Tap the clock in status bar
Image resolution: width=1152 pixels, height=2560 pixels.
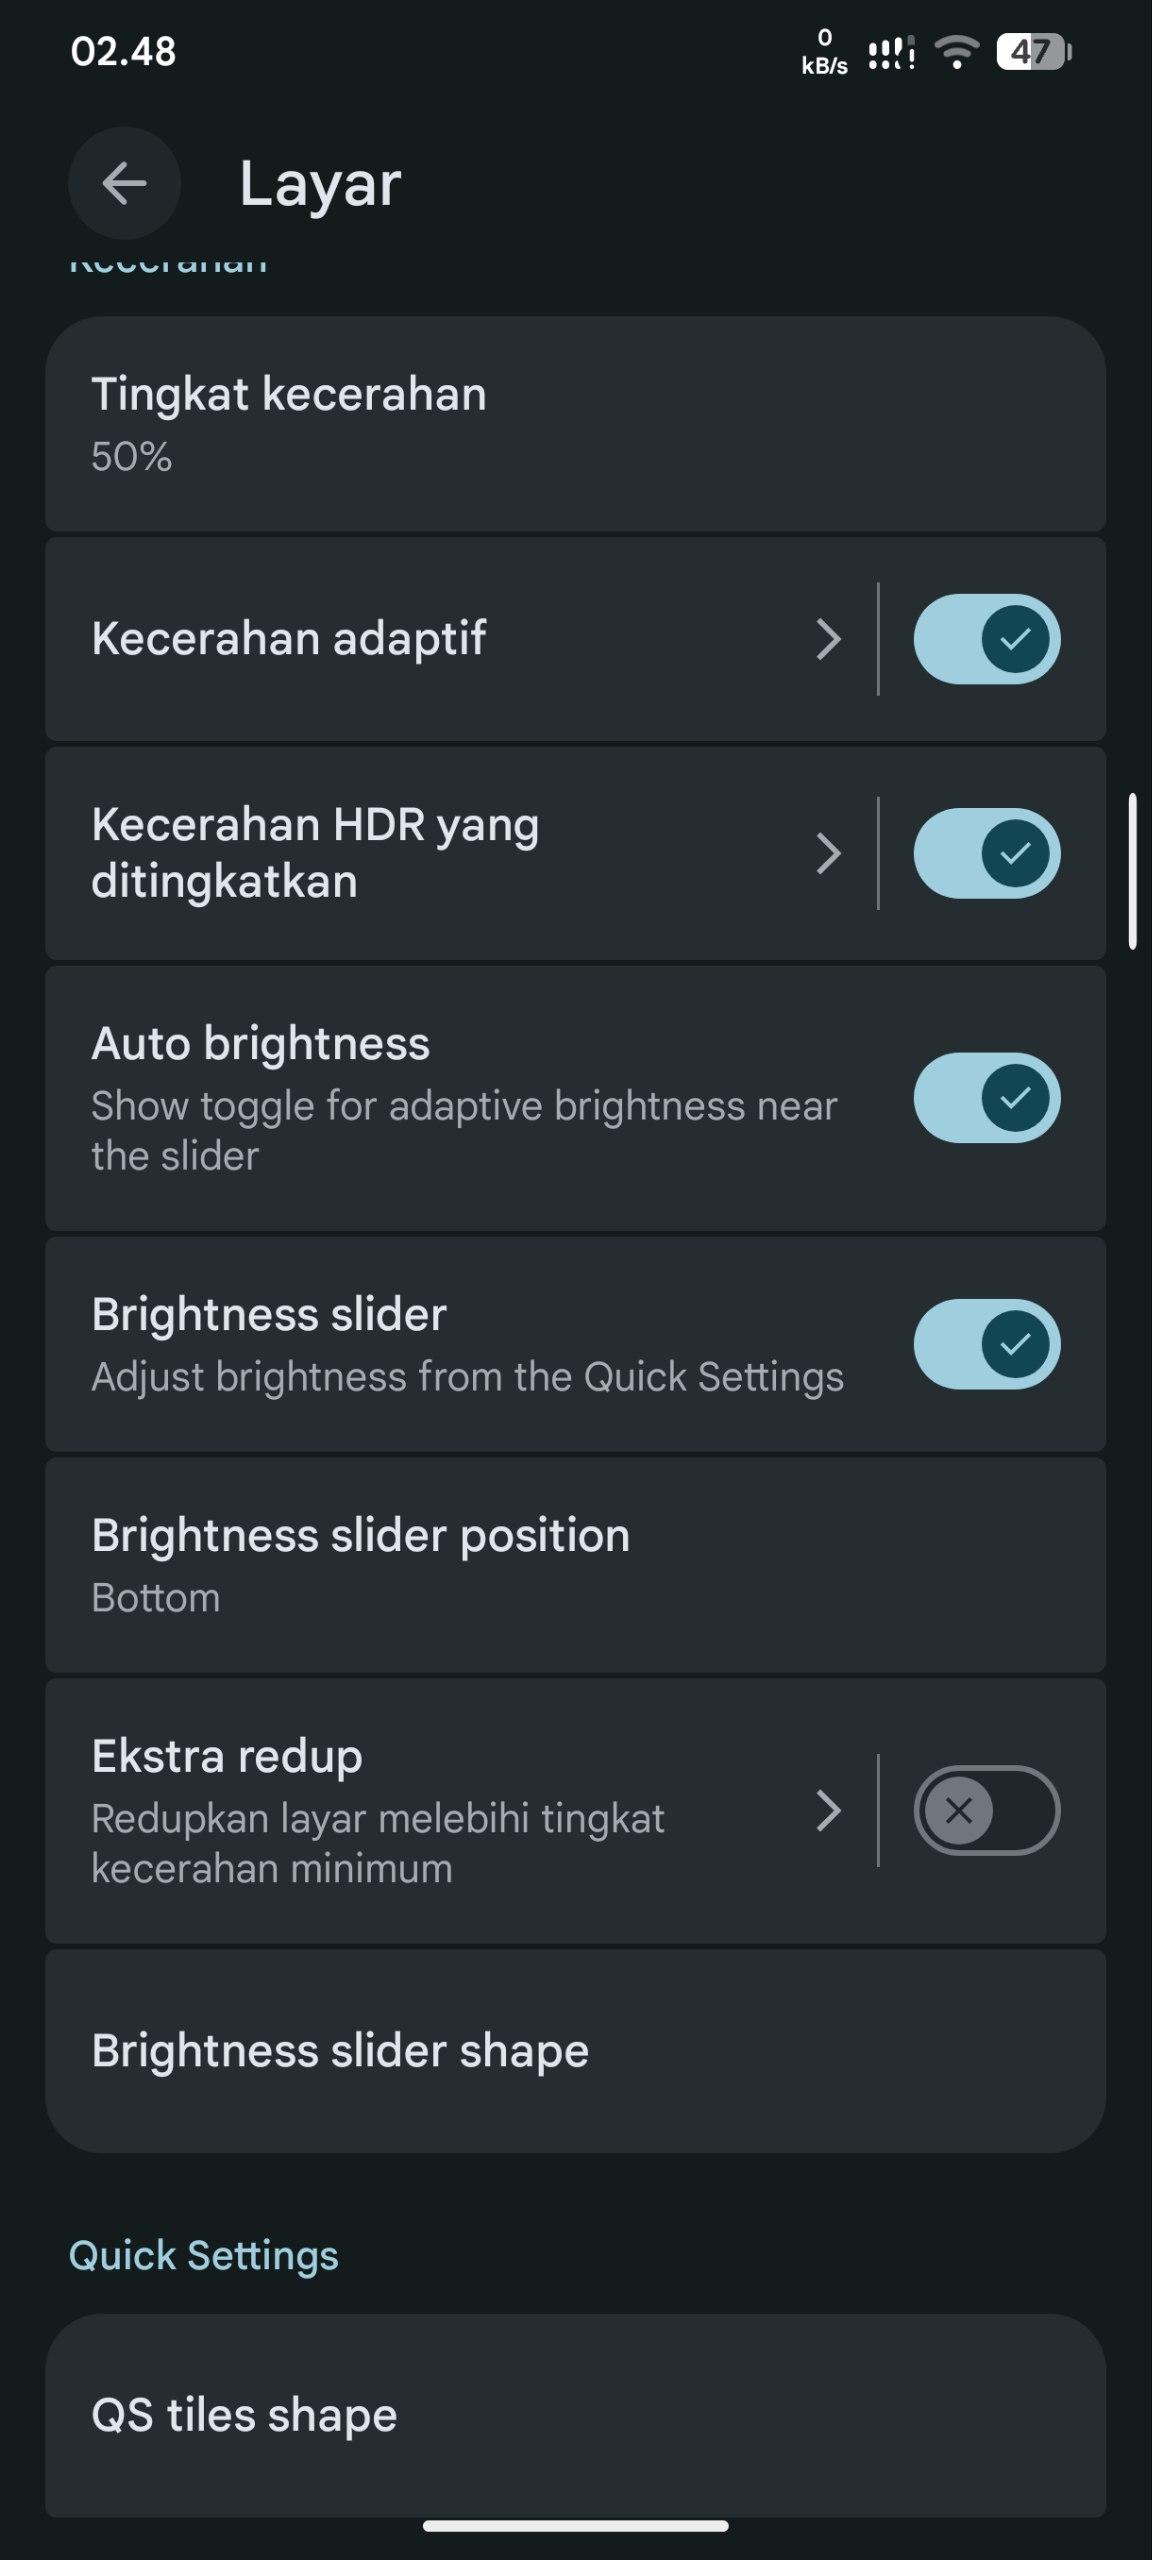pos(123,52)
